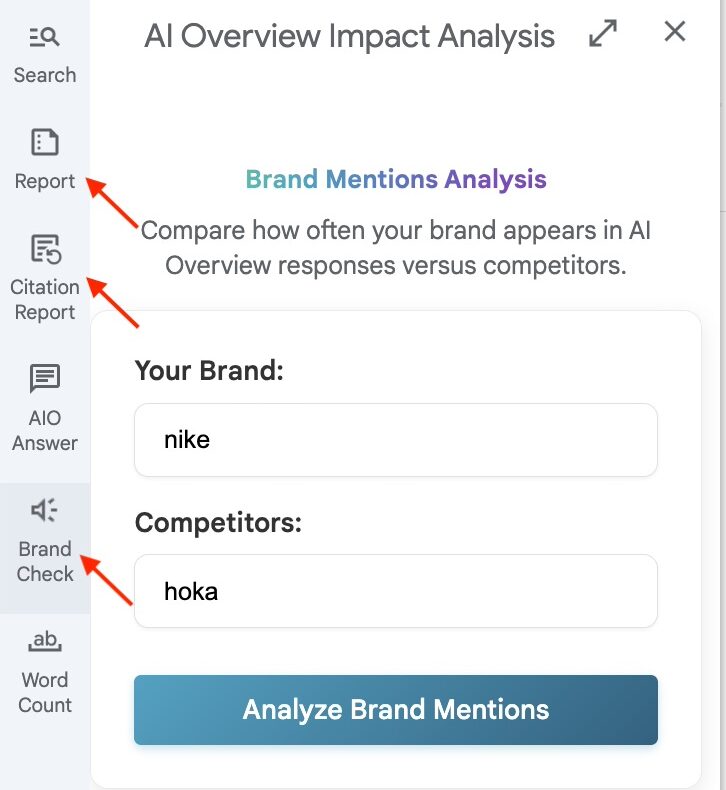
Task: Click the AIO Answer chat bubble icon
Action: pos(45,379)
